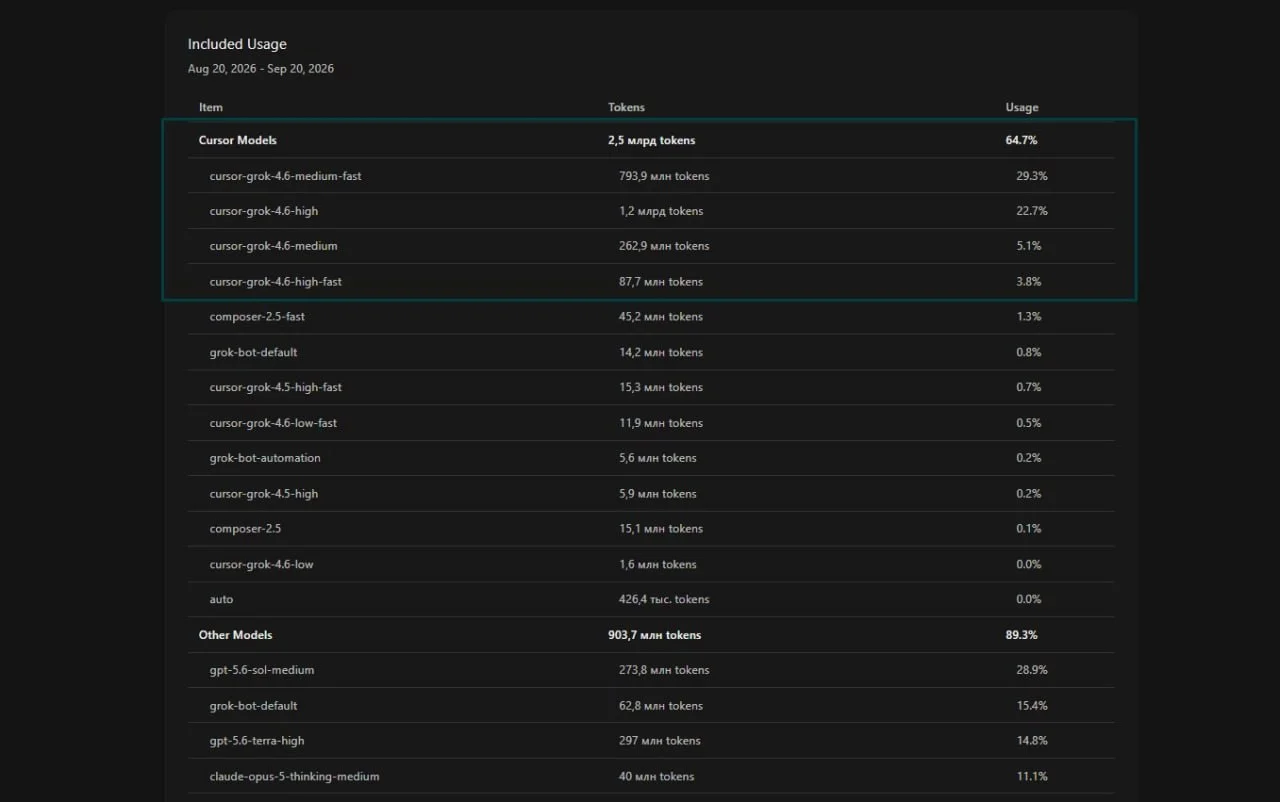
Task: Select the "gpt-5.6-terra-high" model name
Action: tap(257, 741)
